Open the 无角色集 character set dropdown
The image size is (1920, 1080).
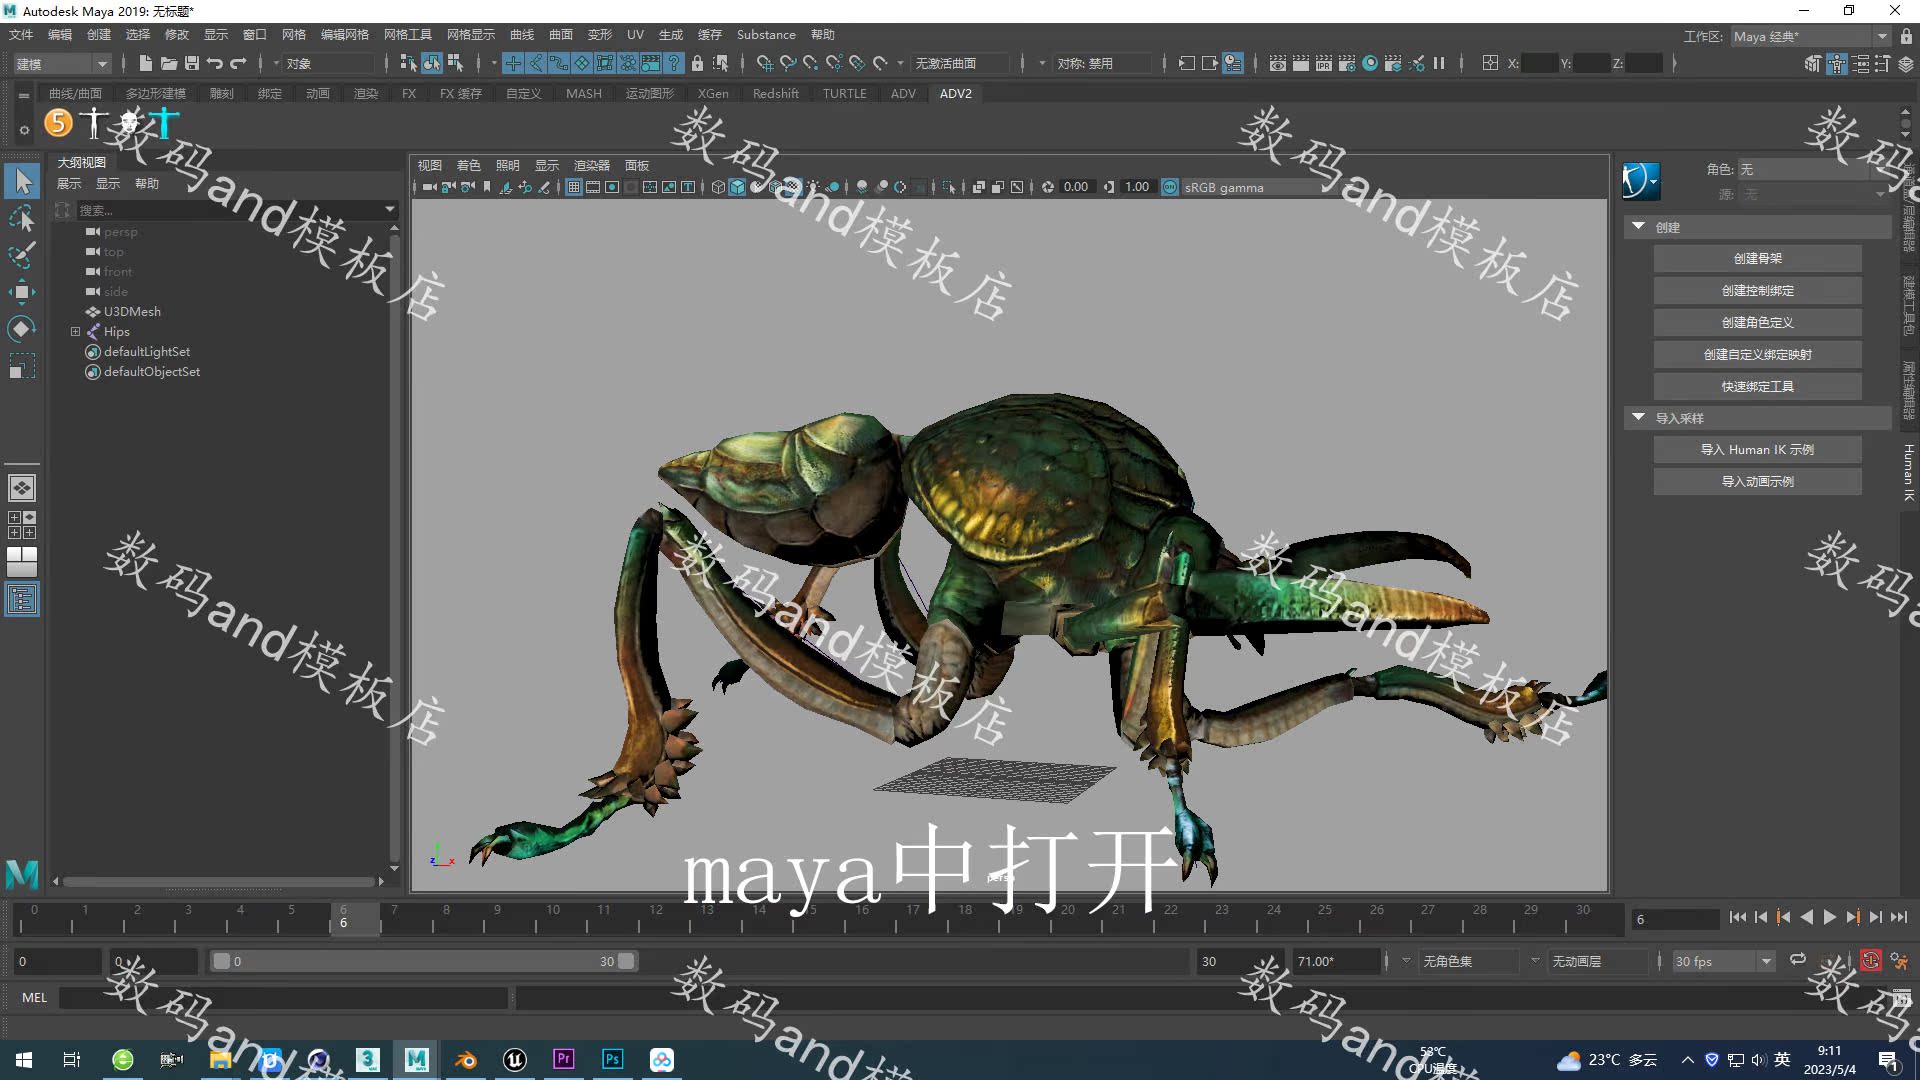1467,961
